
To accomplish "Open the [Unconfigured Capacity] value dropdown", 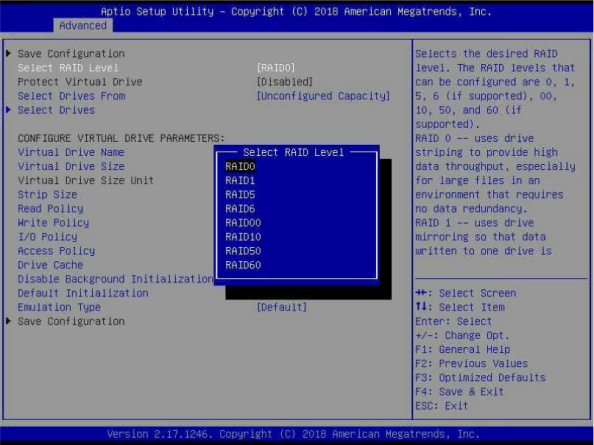I will click(323, 96).
